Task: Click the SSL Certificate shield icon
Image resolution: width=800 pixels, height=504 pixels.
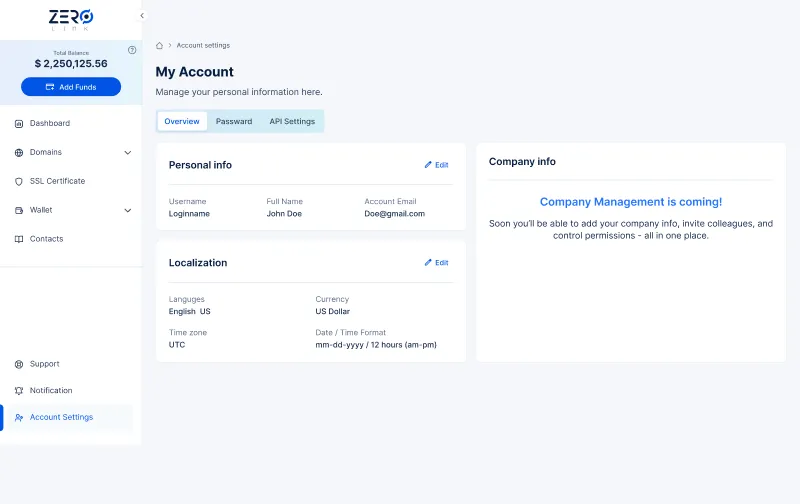Action: coord(19,182)
